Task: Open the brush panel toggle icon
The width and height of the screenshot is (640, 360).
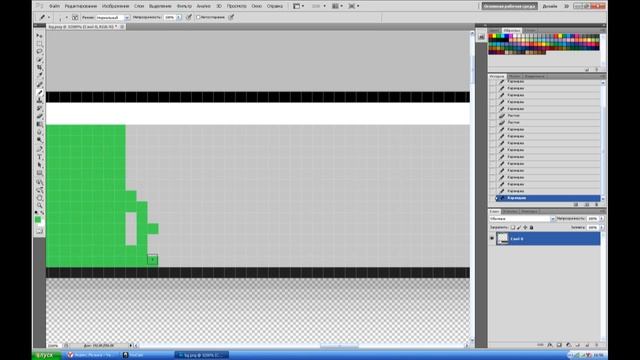Action: pyautogui.click(x=75, y=18)
